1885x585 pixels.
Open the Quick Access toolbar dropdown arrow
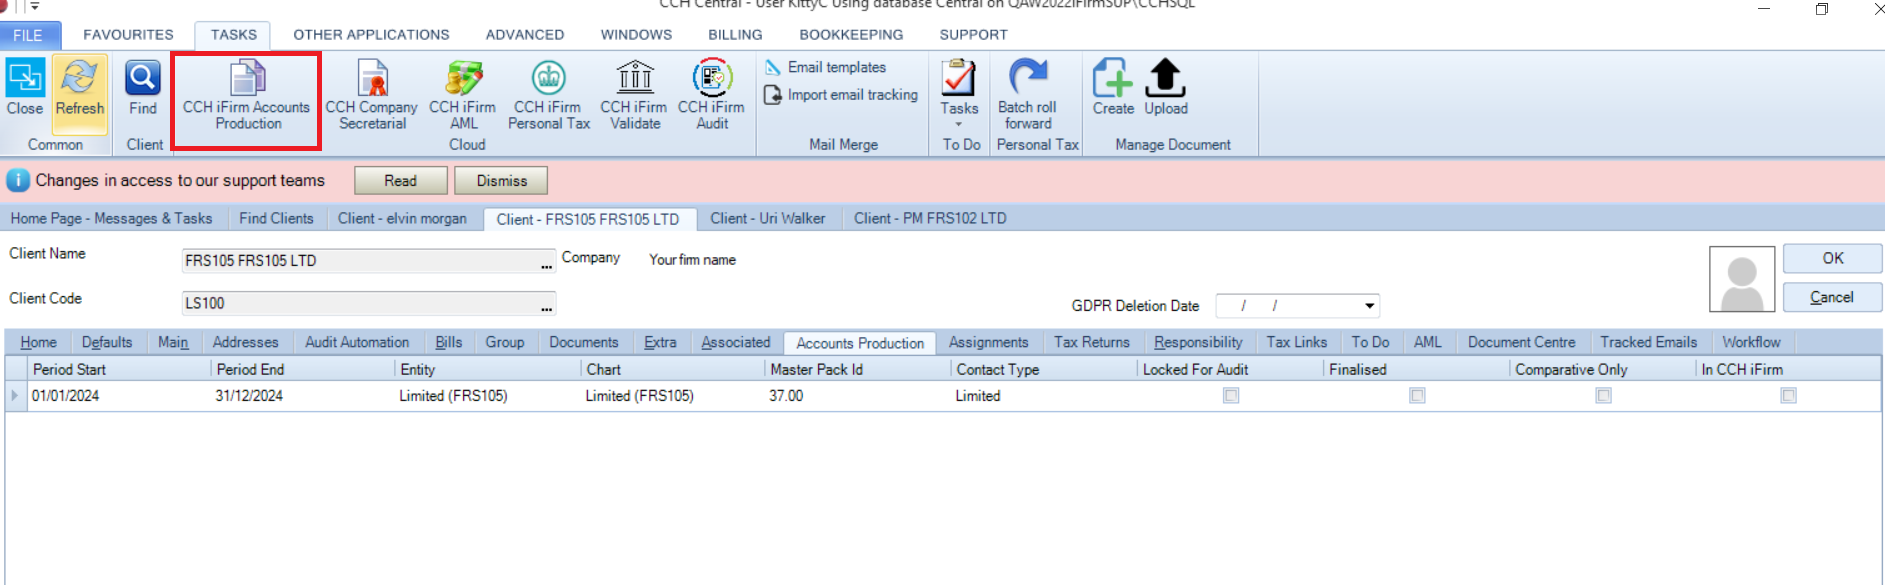34,6
